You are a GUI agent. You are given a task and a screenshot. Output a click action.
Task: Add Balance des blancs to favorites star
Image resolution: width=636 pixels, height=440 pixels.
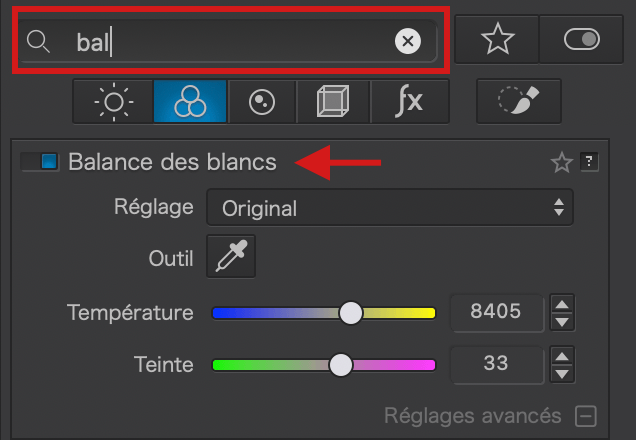click(562, 162)
